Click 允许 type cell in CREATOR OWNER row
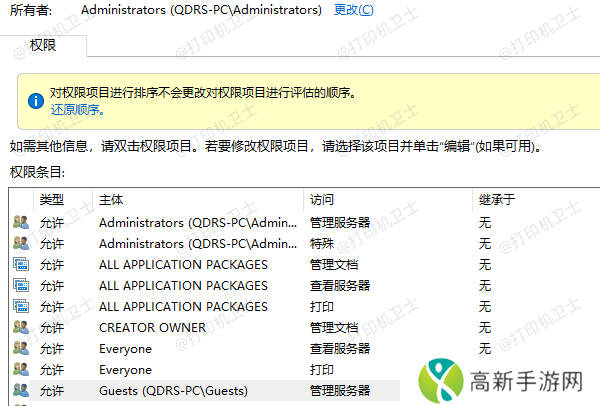The height and width of the screenshot is (406, 600). pyautogui.click(x=52, y=328)
